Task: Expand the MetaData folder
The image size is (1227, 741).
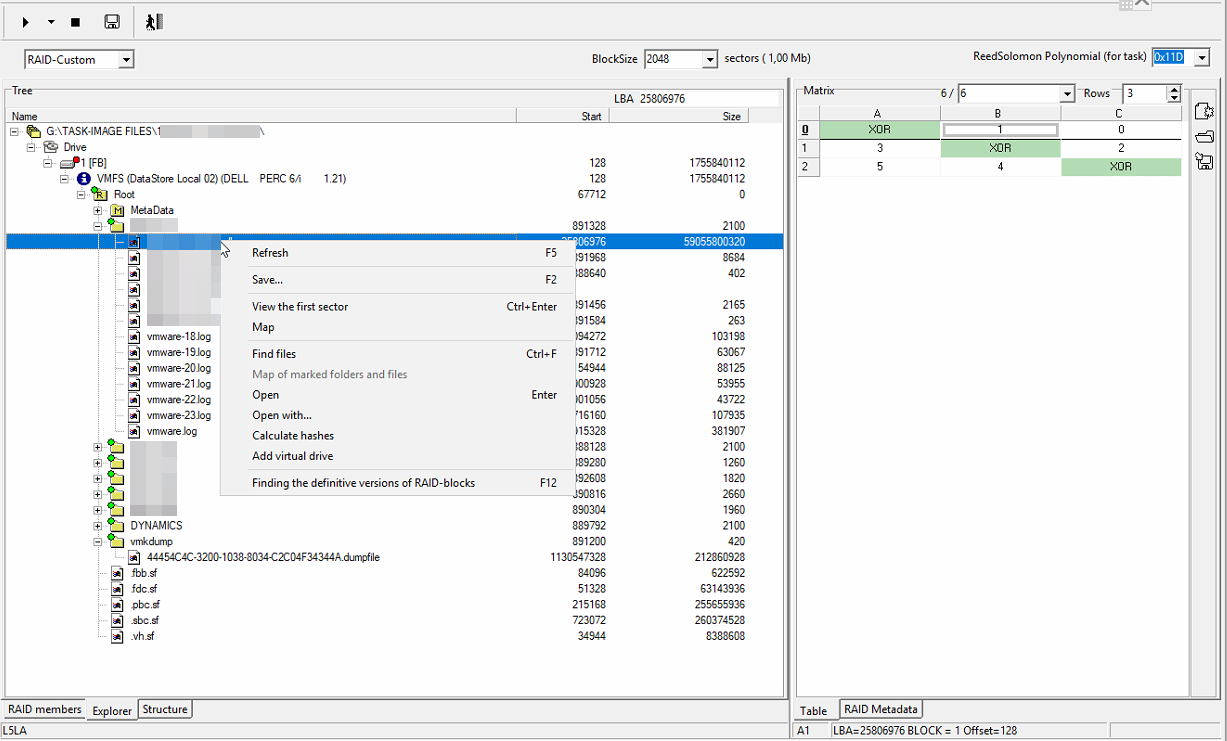Action: pyautogui.click(x=98, y=210)
